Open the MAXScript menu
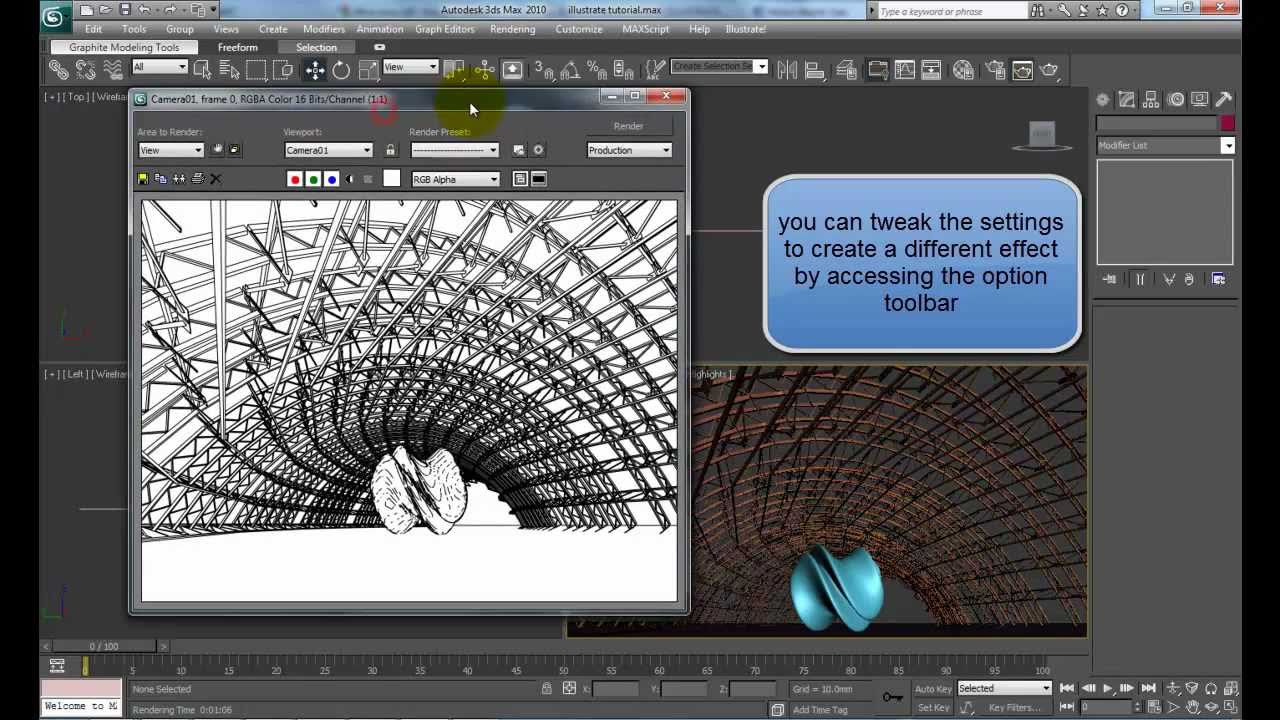The height and width of the screenshot is (720, 1280). click(645, 29)
